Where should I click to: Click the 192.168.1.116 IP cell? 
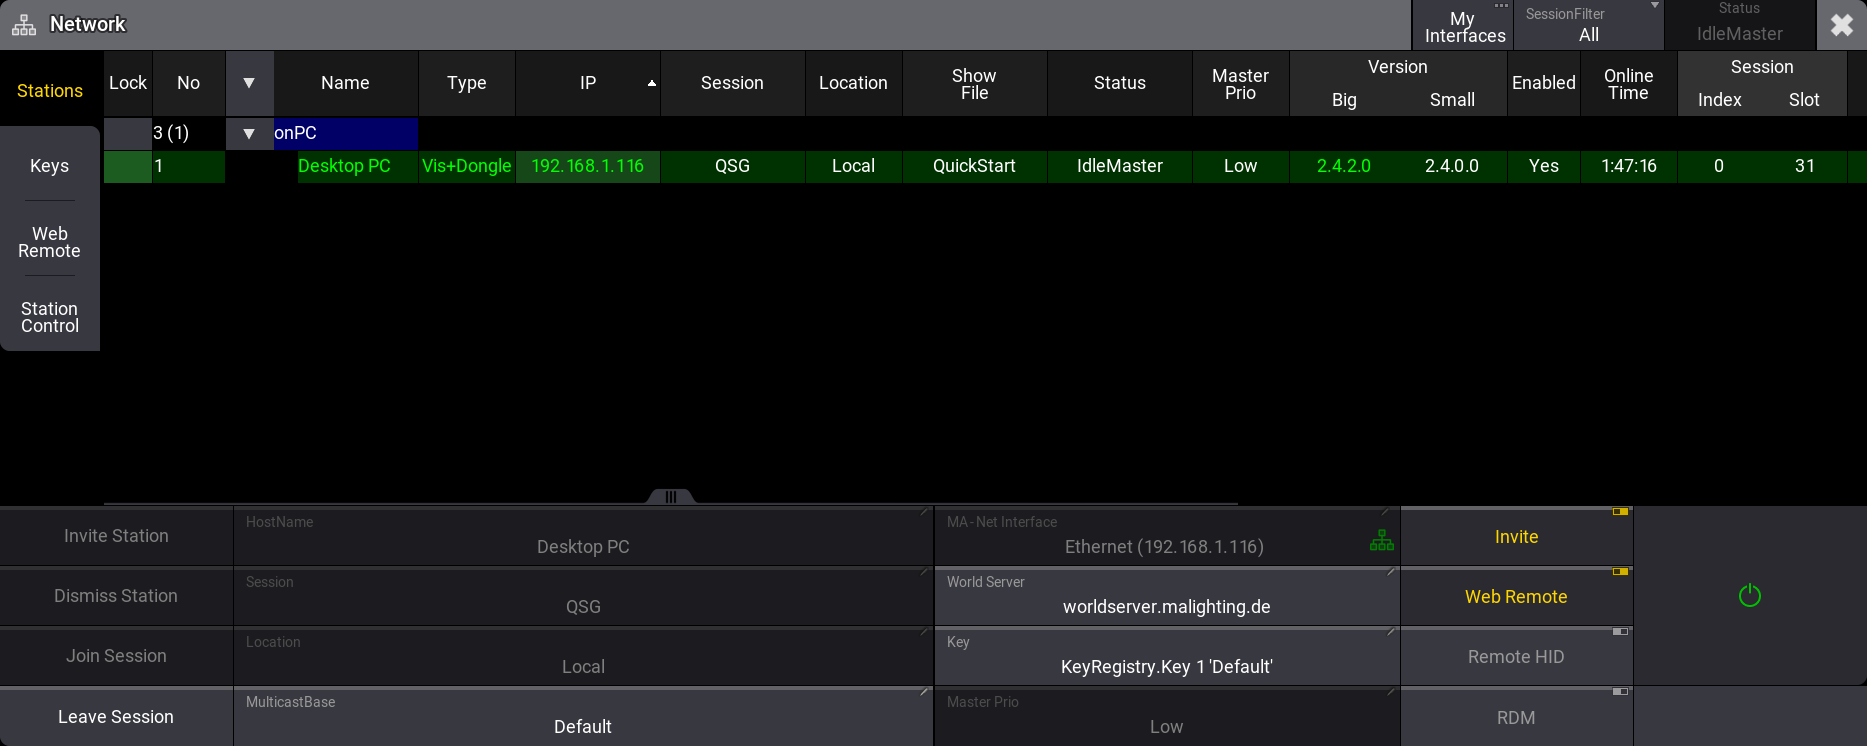coord(588,166)
